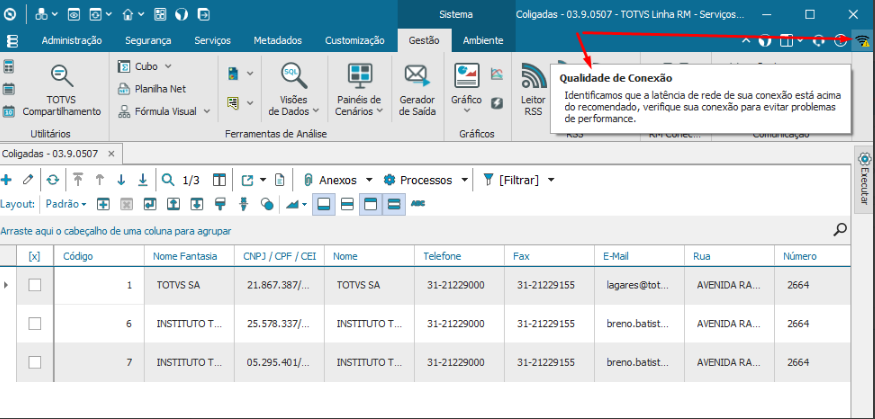Click the magnifier search icon beside 1/3
Image resolution: width=875 pixels, height=419 pixels.
[x=168, y=180]
